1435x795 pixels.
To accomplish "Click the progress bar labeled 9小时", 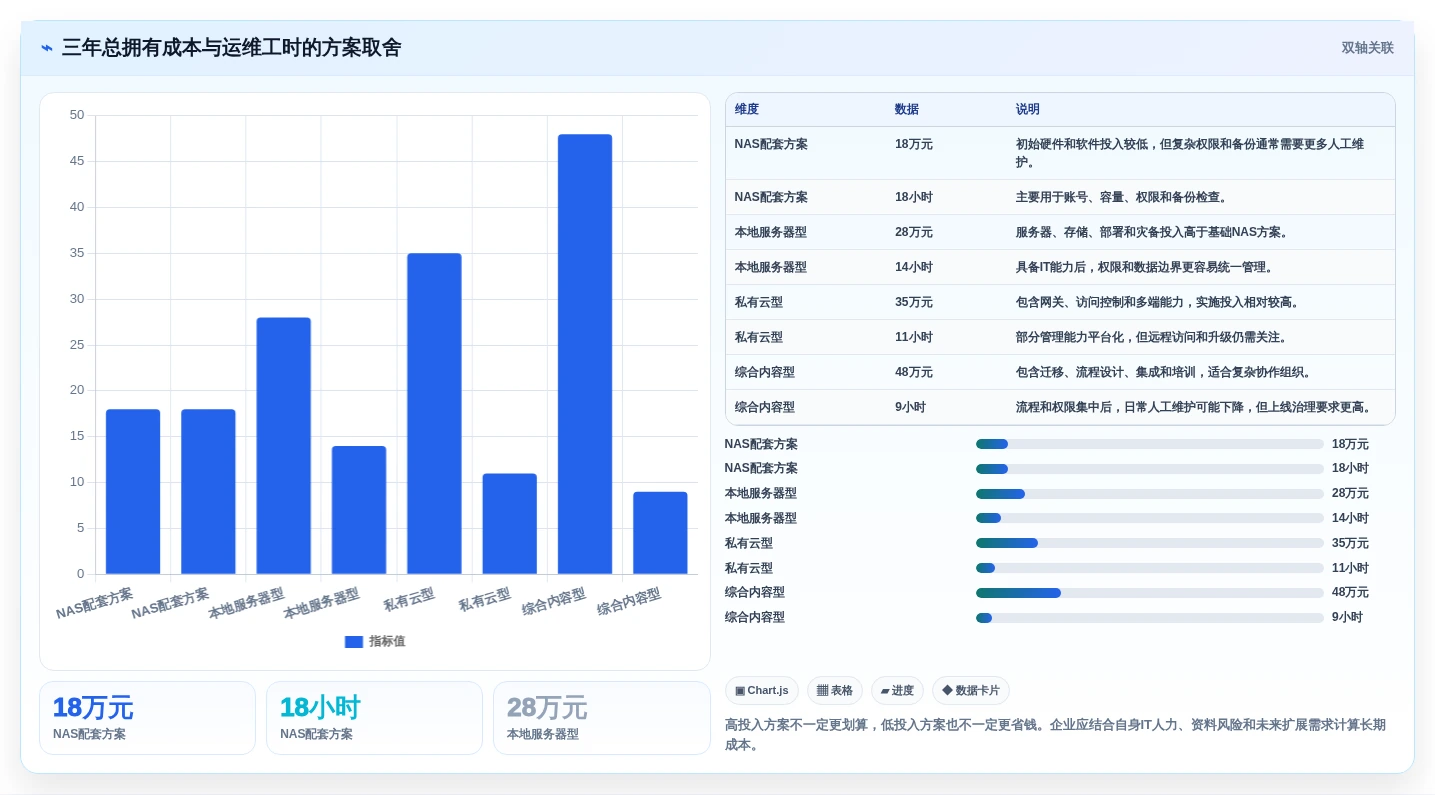I will pos(1150,618).
